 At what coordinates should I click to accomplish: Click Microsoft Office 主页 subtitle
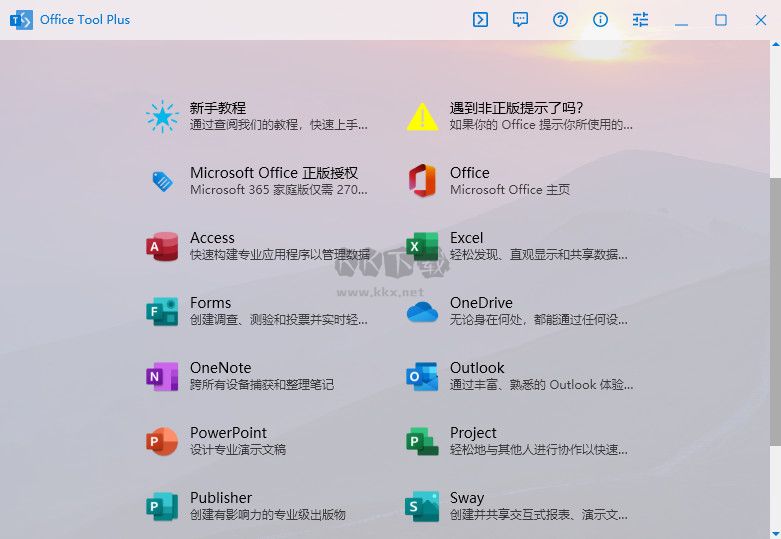click(510, 190)
